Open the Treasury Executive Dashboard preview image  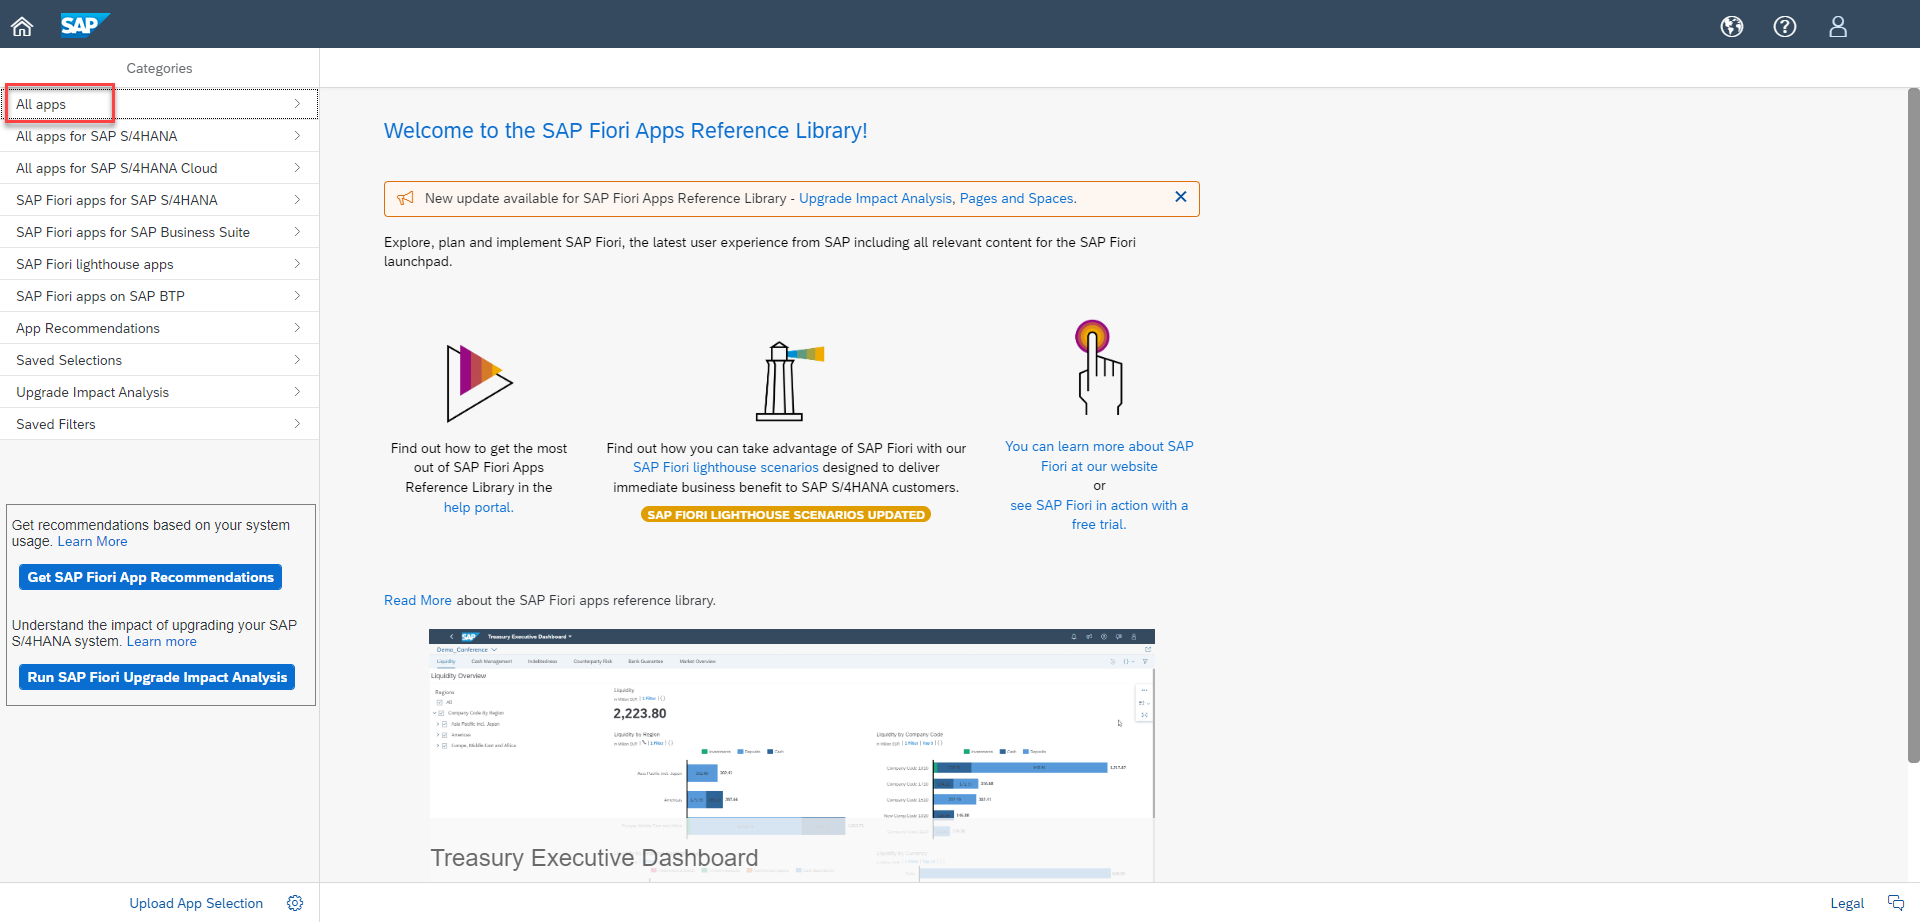(791, 755)
